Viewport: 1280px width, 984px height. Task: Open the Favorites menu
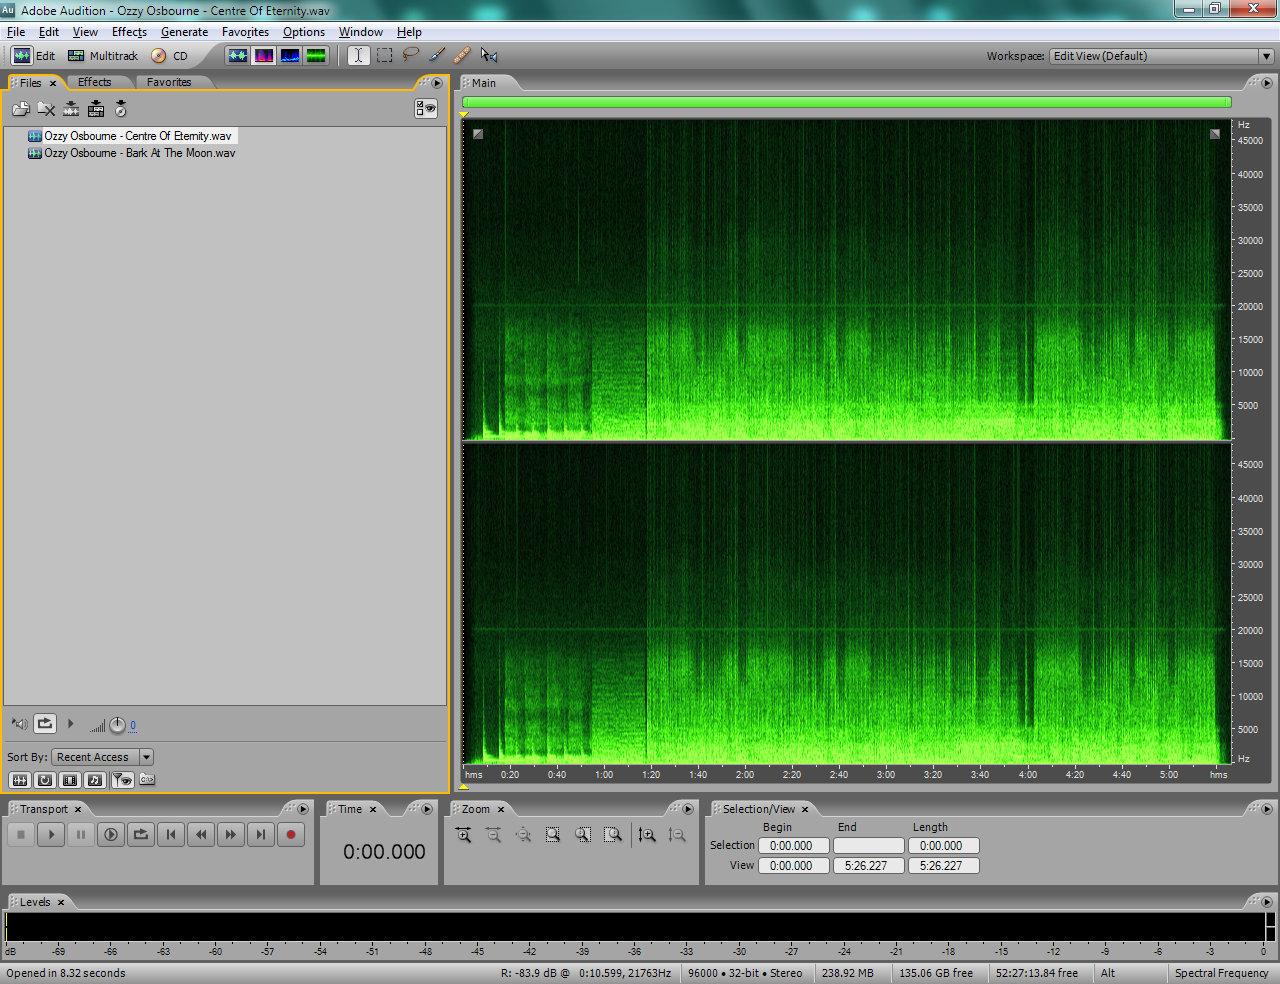coord(245,32)
